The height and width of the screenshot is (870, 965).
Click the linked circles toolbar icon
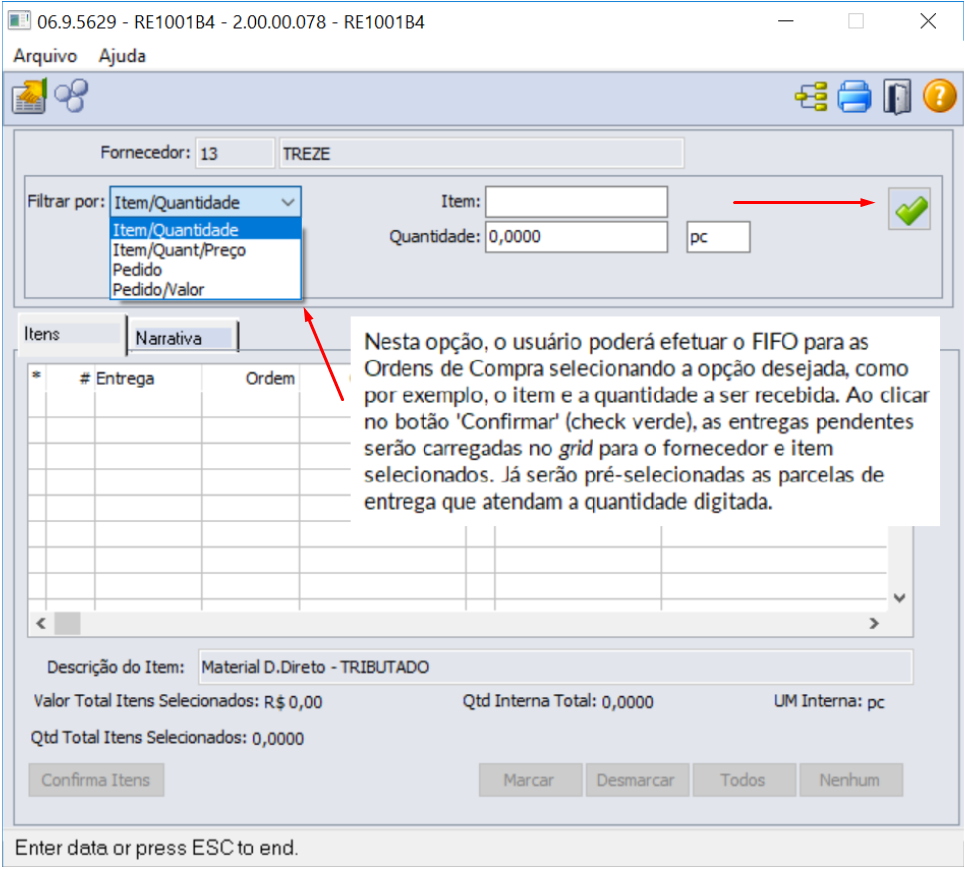tap(71, 96)
